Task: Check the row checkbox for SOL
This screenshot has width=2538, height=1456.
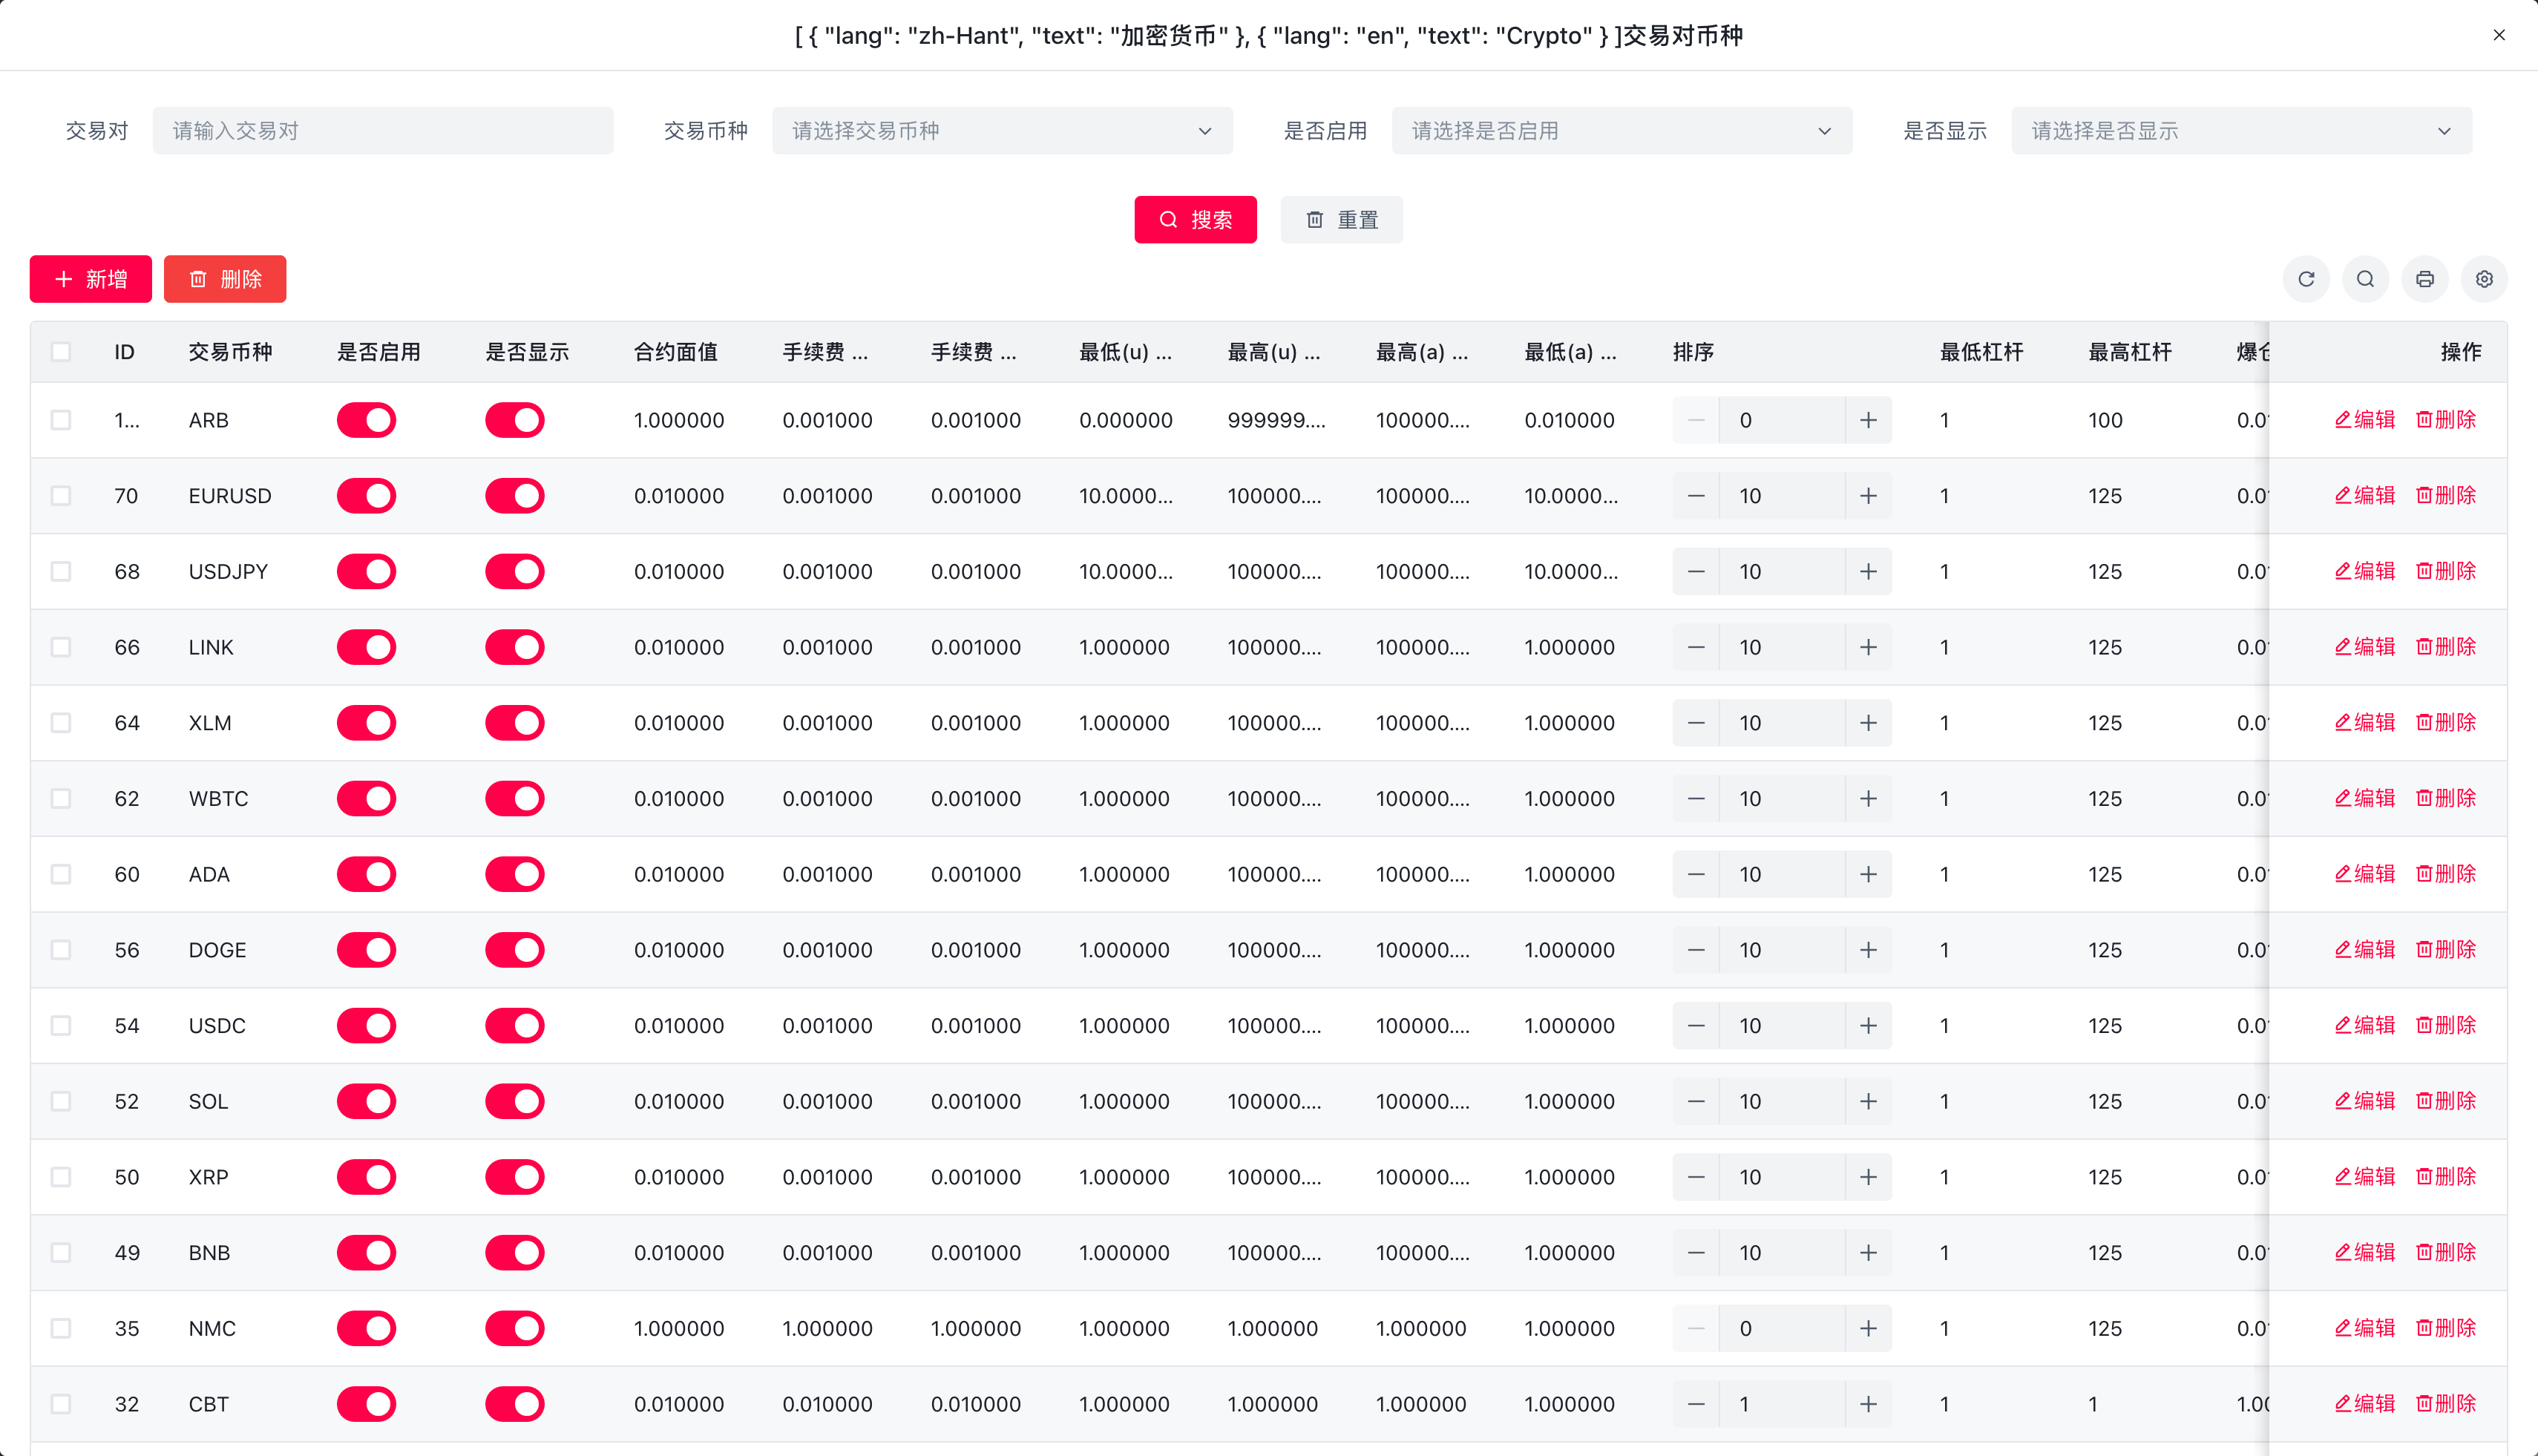Action: (x=61, y=1101)
